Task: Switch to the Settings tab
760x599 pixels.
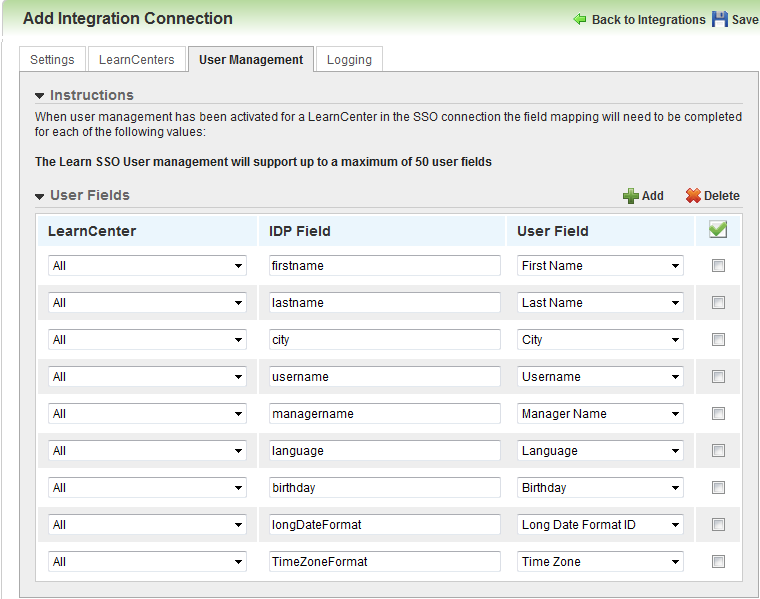Action: [x=52, y=60]
